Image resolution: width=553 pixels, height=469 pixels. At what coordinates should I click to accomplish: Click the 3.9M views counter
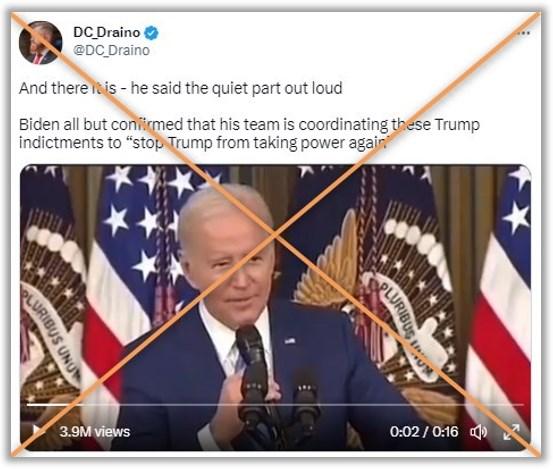tap(95, 432)
